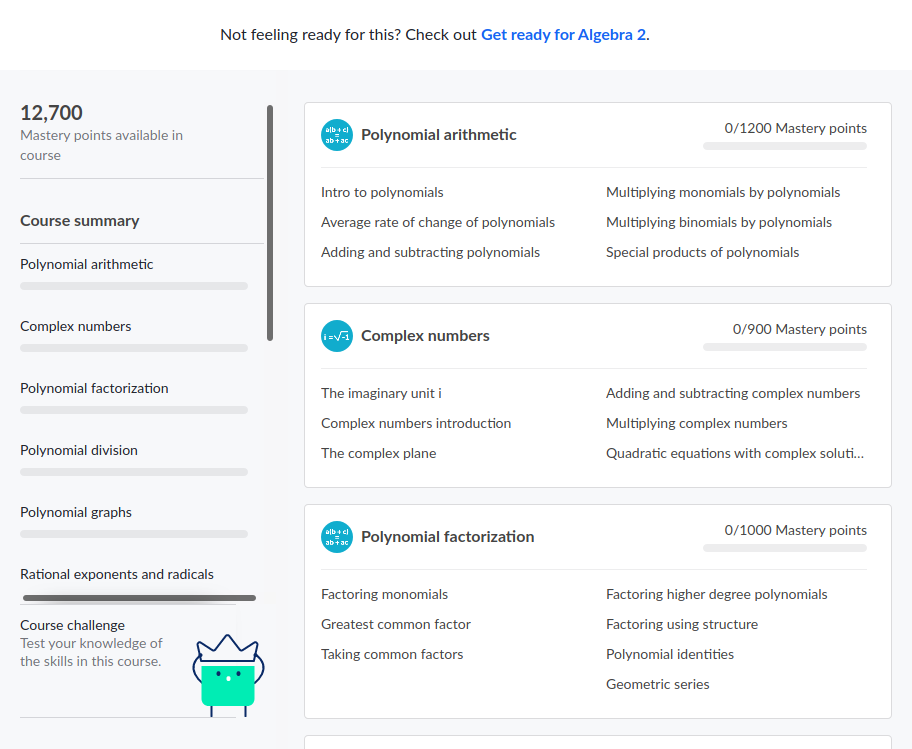Click the Polynomial arithmetic unit icon
912x749 pixels.
tap(337, 135)
